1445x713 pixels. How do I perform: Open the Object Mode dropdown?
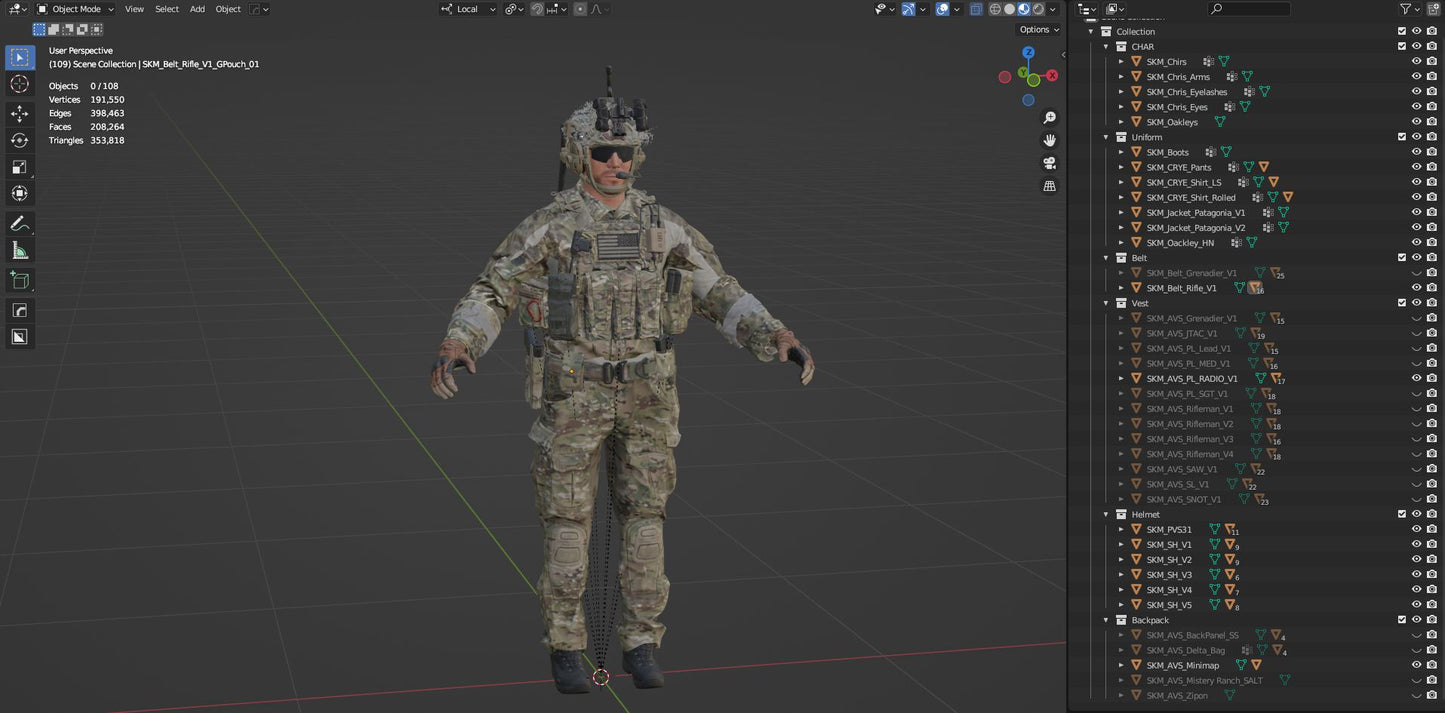[x=76, y=9]
